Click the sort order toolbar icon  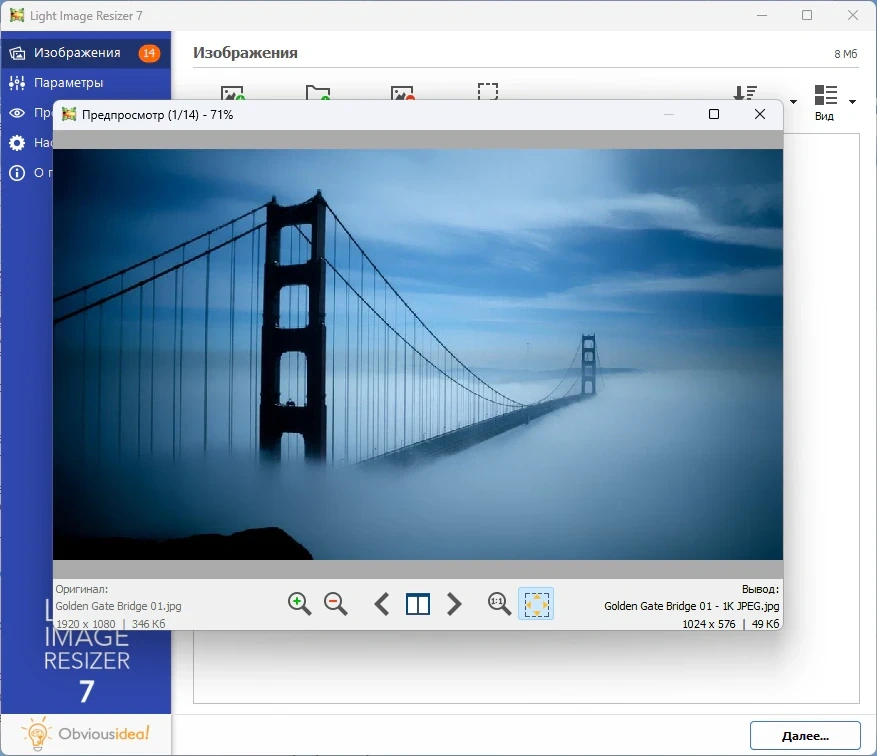746,93
